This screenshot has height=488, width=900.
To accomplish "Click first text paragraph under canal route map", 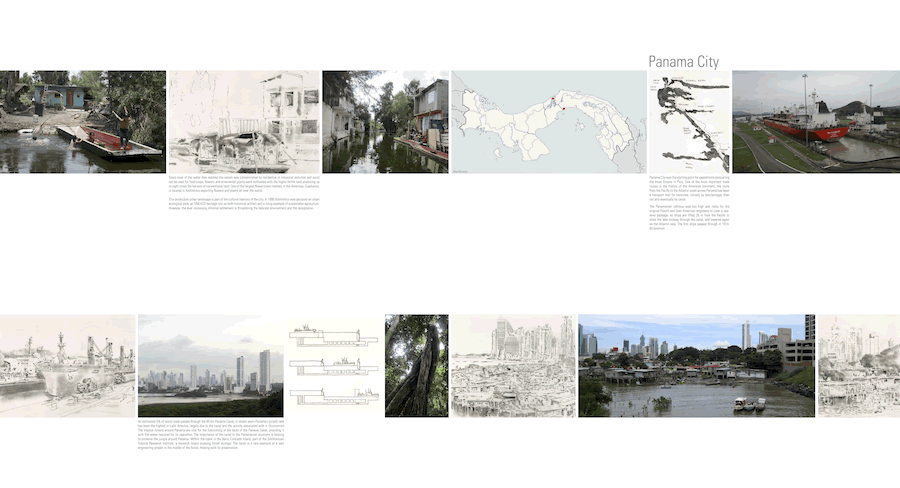I will (x=689, y=190).
